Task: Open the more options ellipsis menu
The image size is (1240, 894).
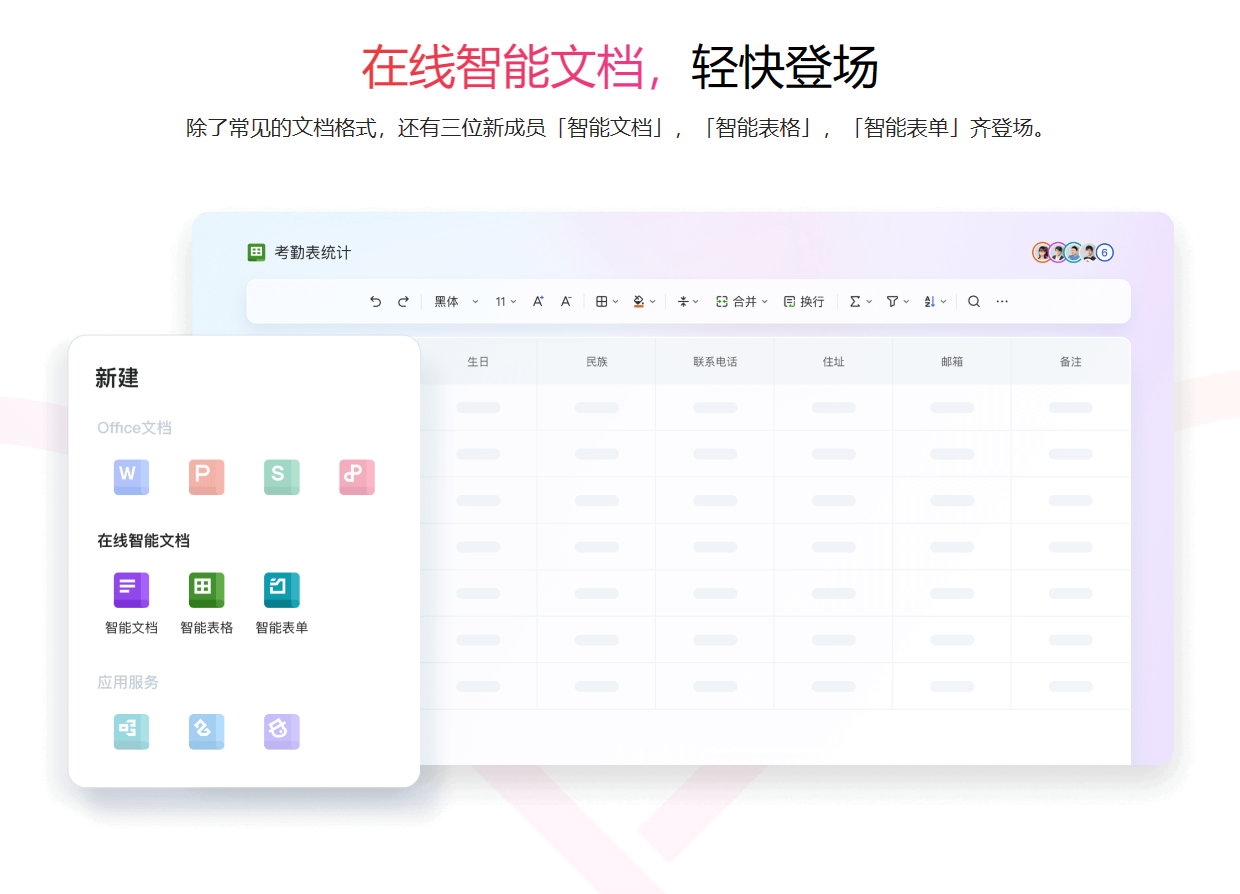Action: coord(1001,301)
